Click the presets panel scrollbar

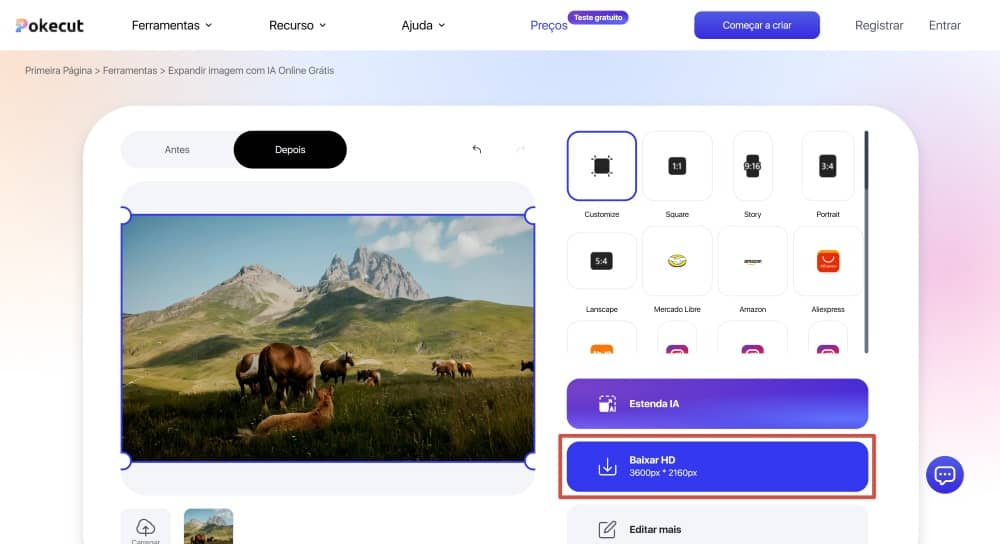pyautogui.click(x=866, y=242)
